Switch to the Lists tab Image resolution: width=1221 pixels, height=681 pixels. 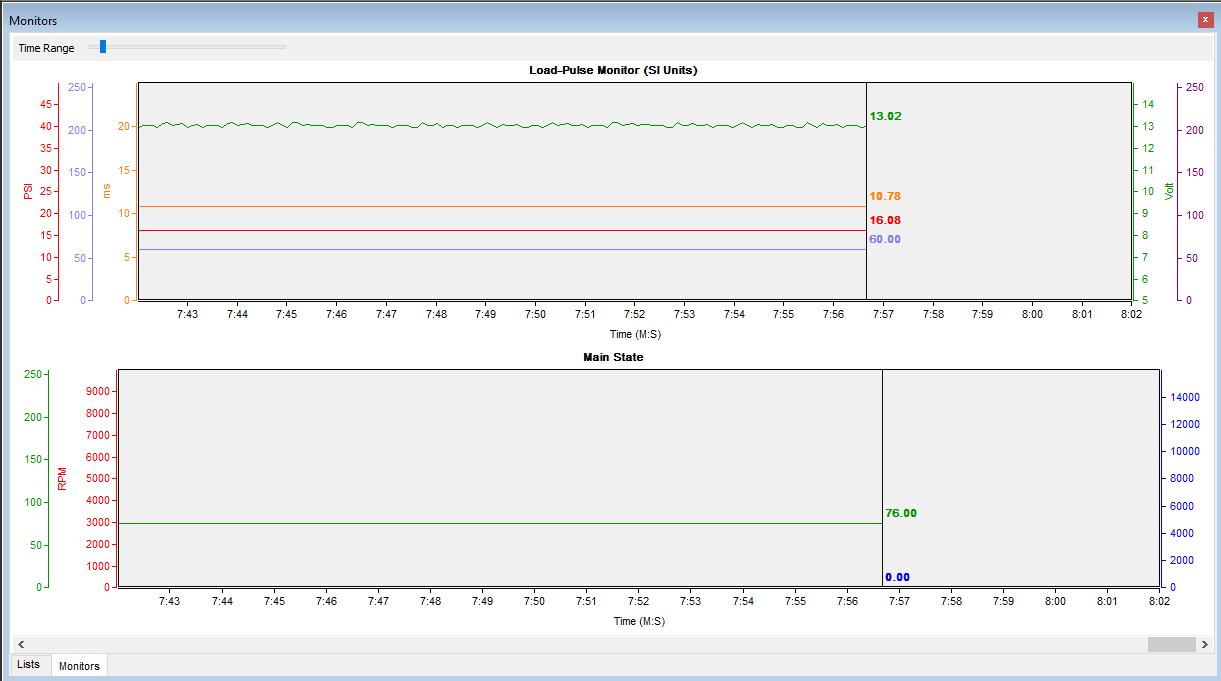(x=29, y=665)
